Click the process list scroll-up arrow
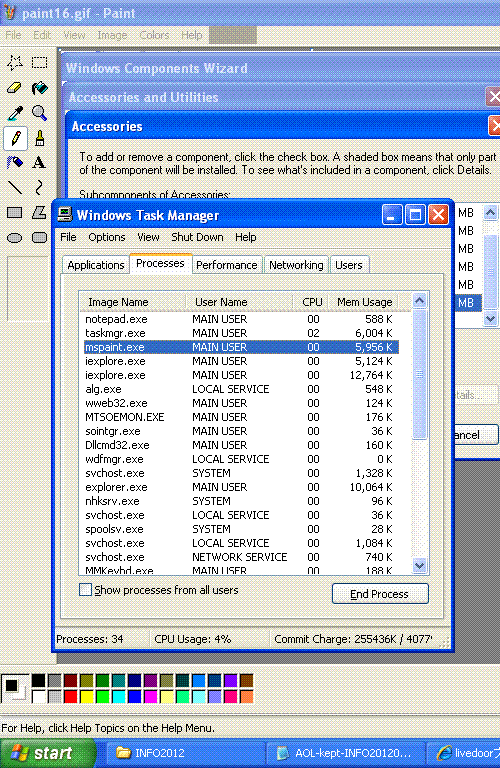Viewport: 500px width, 768px height. (419, 301)
